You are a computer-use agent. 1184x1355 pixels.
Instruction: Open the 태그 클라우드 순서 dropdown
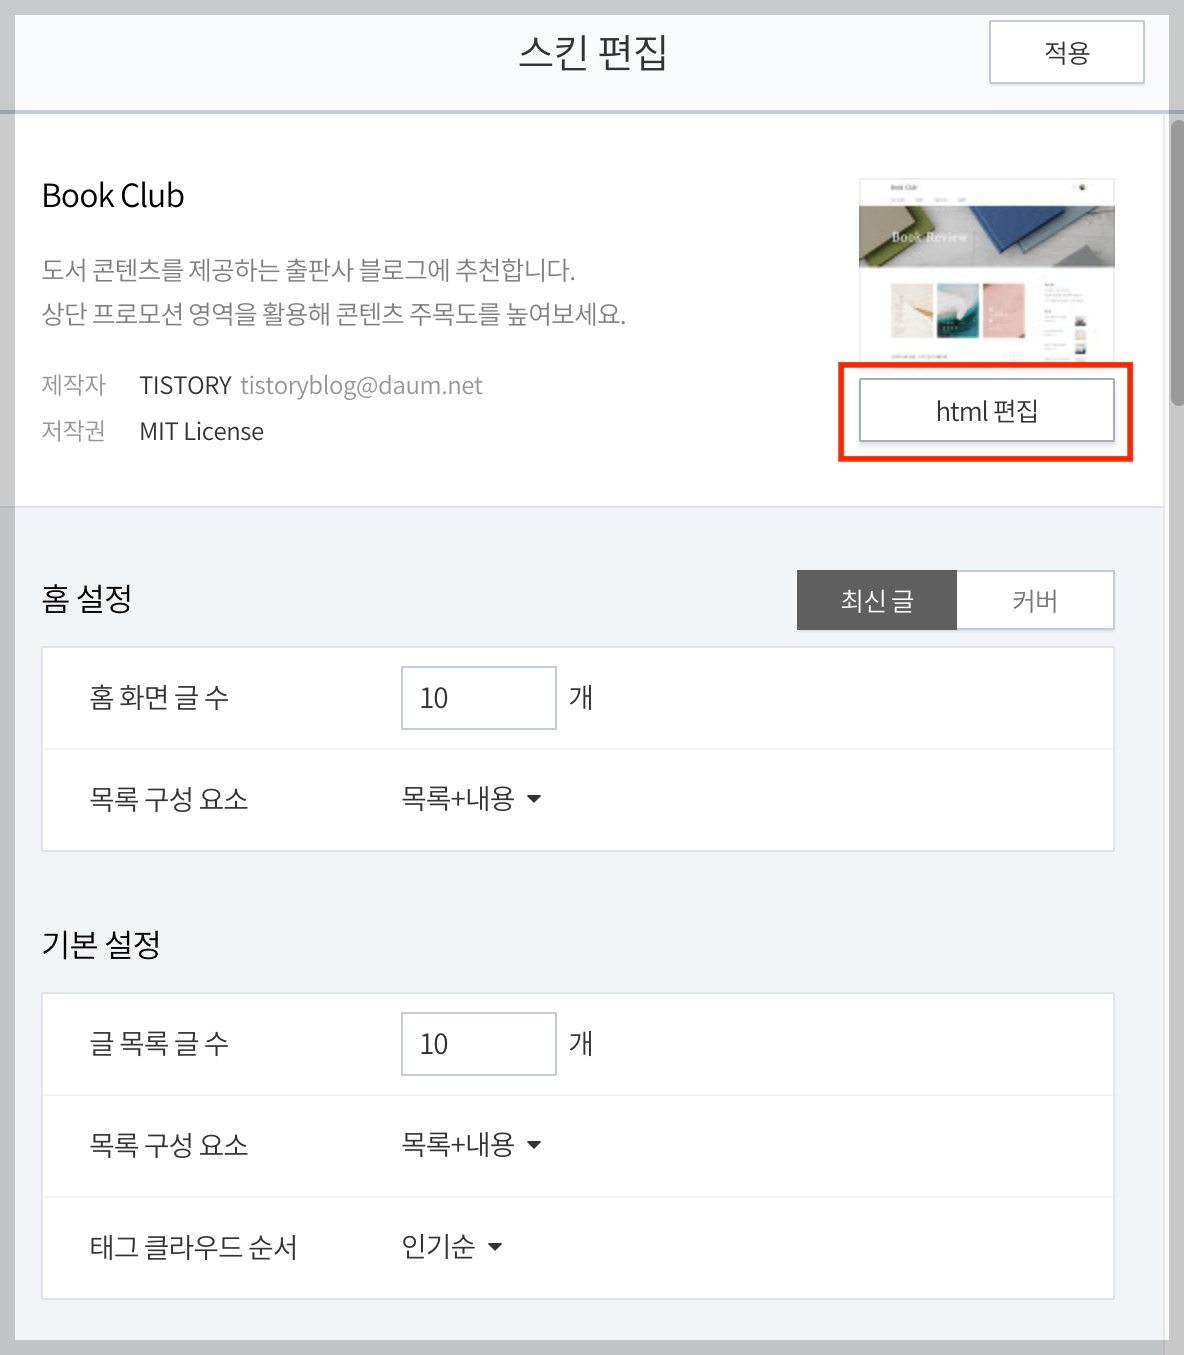click(452, 1247)
